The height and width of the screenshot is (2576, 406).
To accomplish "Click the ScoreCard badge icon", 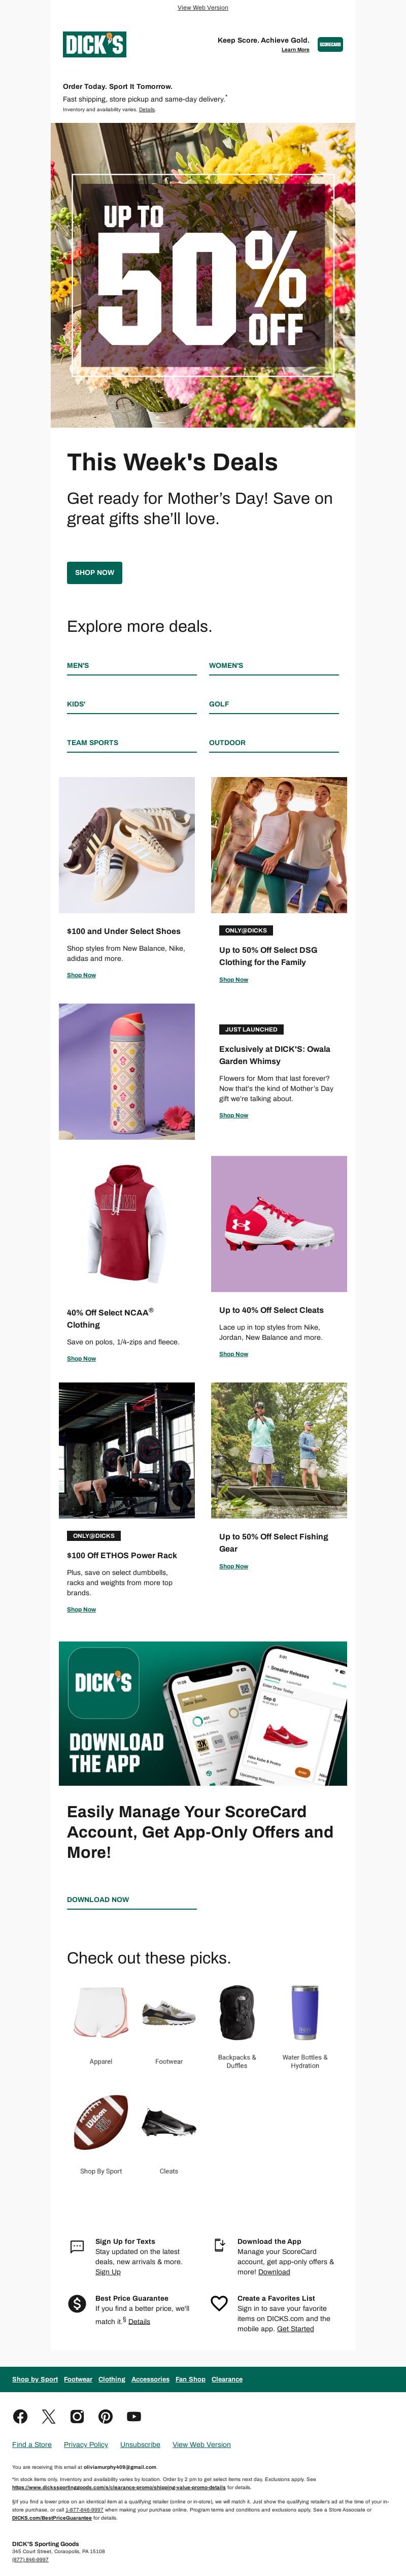I will pos(330,44).
